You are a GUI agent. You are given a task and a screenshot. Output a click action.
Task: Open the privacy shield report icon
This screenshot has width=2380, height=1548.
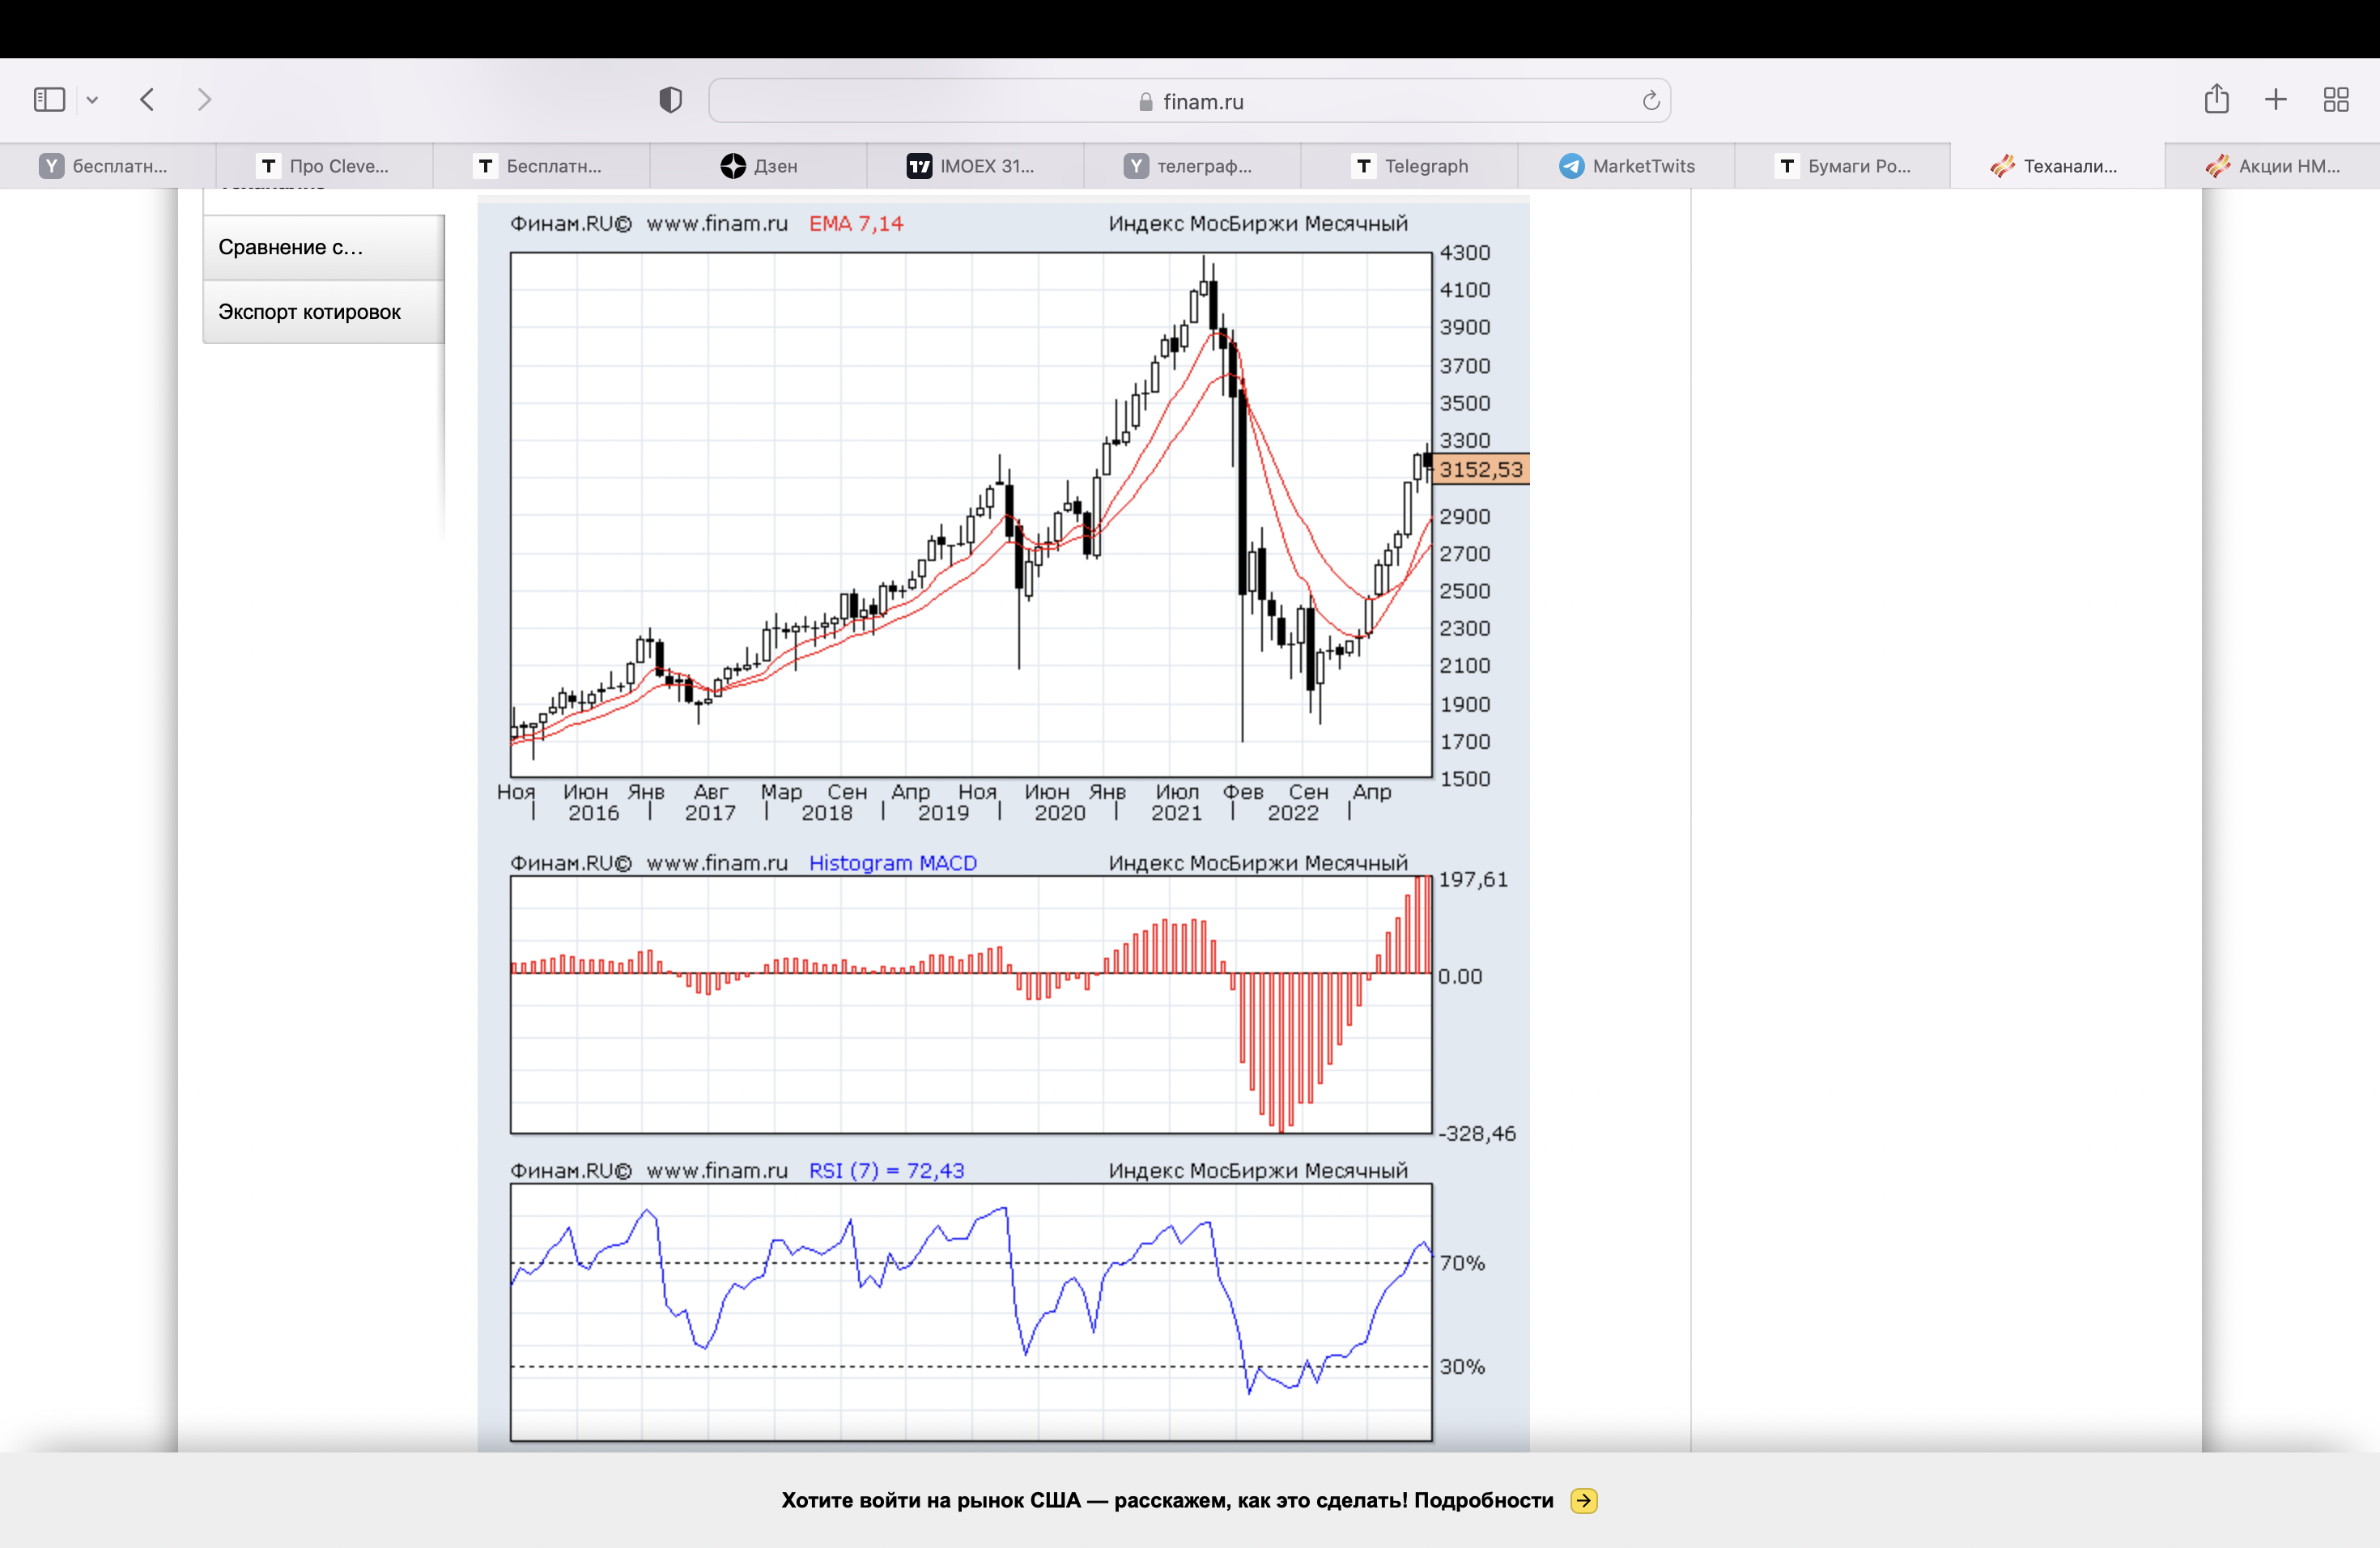[670, 100]
